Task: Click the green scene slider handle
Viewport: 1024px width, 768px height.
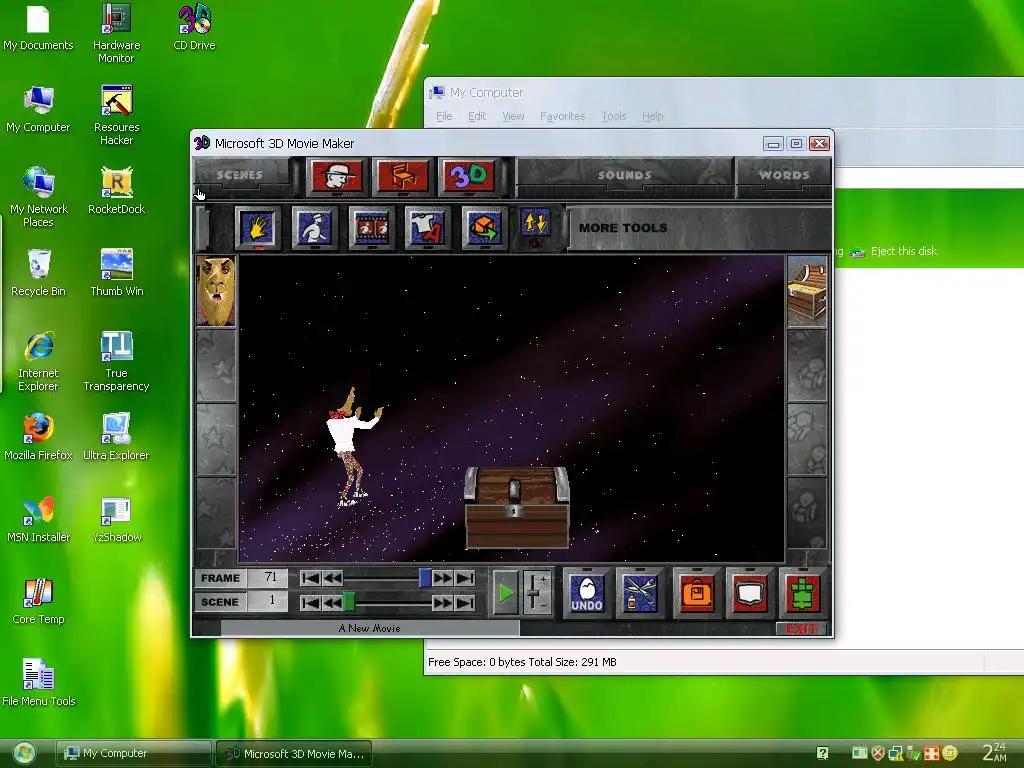Action: pyautogui.click(x=349, y=602)
